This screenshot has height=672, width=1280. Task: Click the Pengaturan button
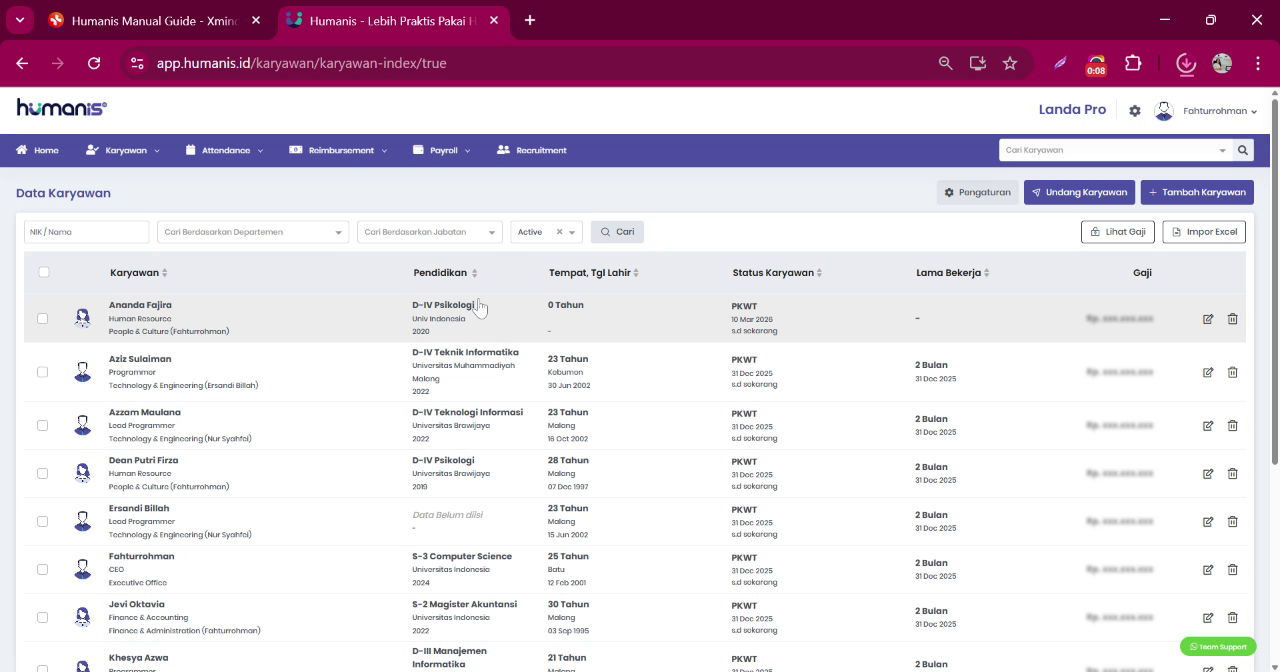tap(978, 192)
